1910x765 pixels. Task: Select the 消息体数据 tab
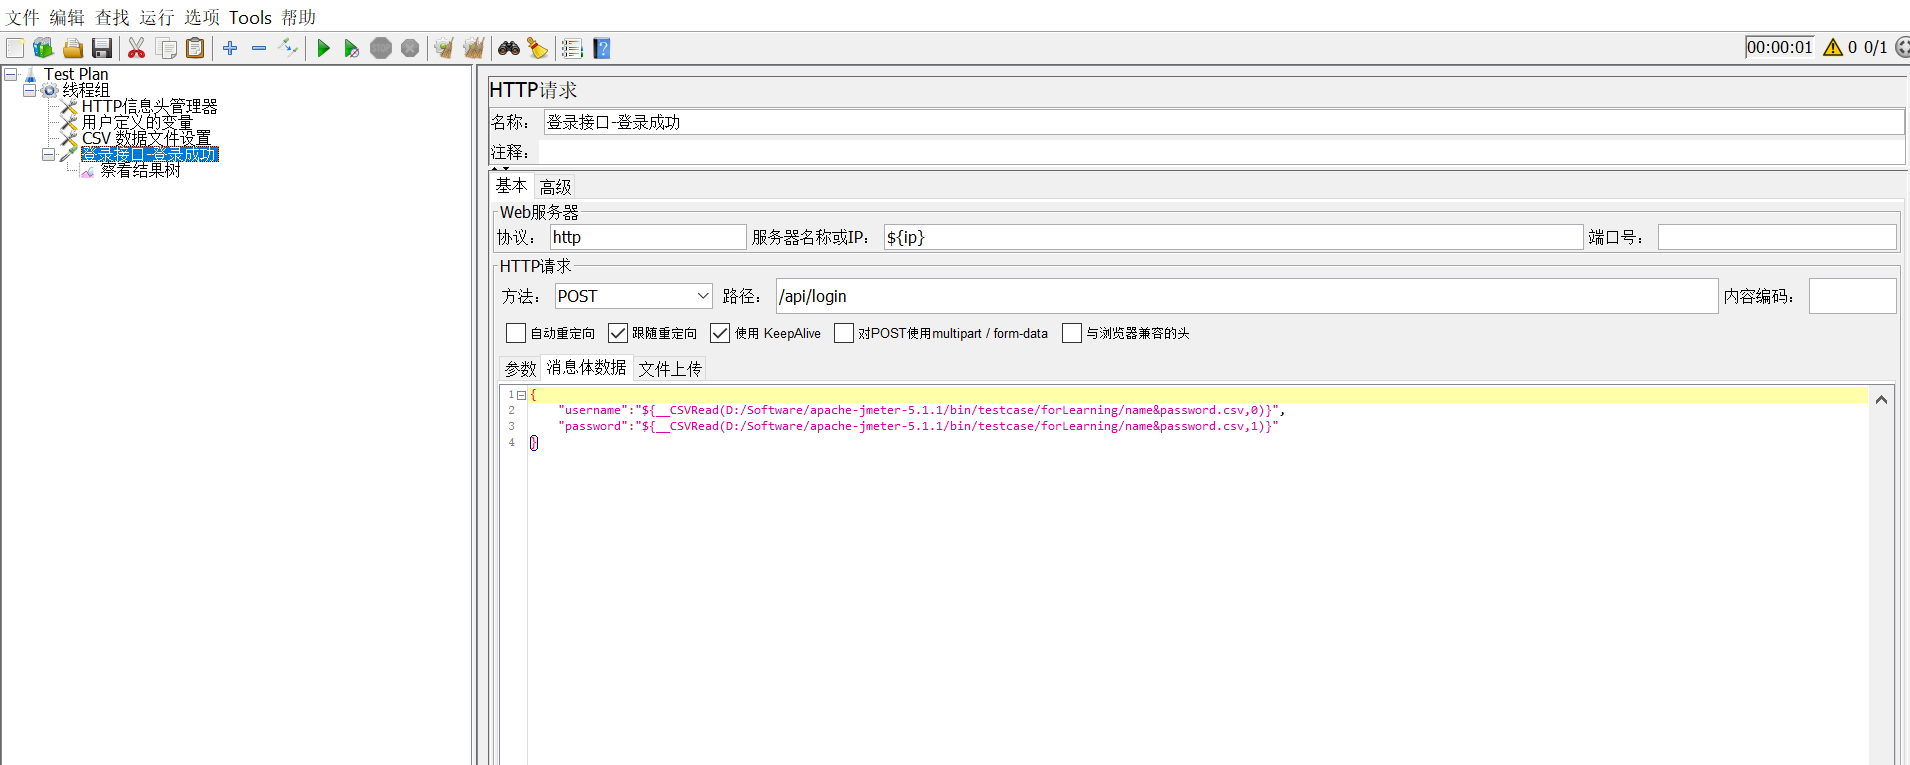pos(586,367)
